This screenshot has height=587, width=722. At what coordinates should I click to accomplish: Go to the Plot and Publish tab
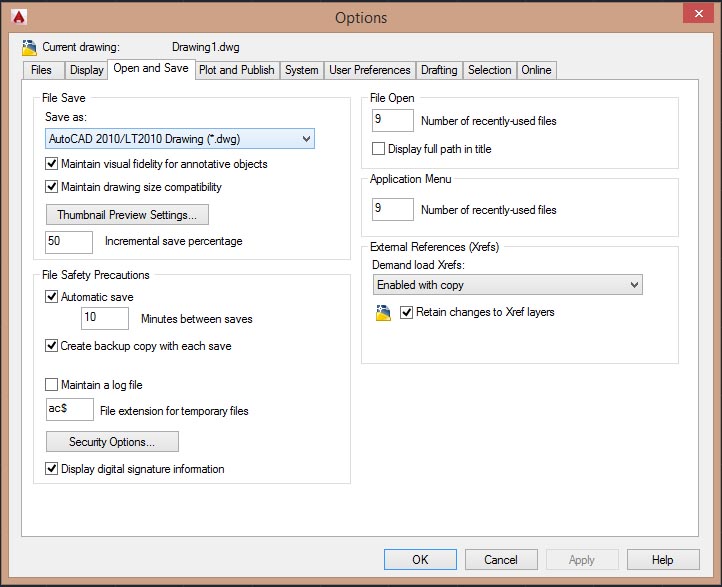pyautogui.click(x=237, y=70)
